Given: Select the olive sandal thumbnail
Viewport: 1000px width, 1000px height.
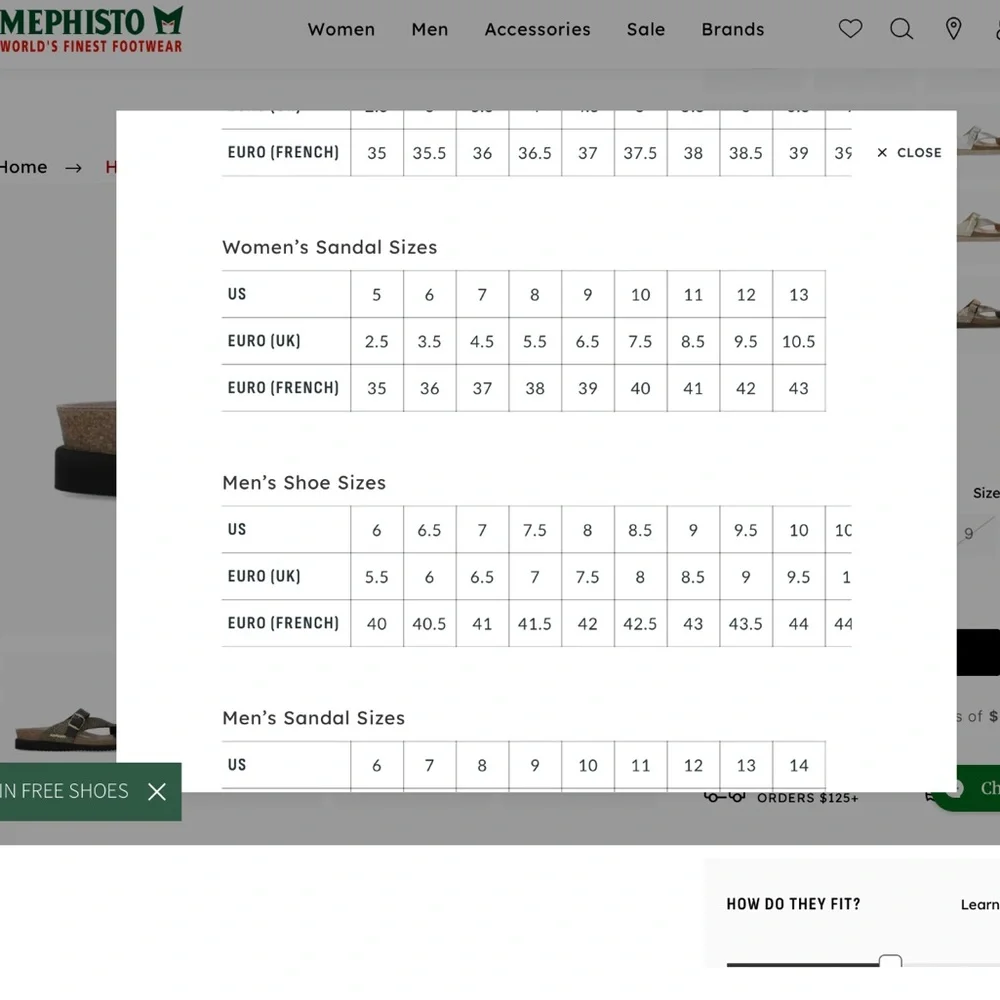Looking at the screenshot, I should tap(65, 729).
